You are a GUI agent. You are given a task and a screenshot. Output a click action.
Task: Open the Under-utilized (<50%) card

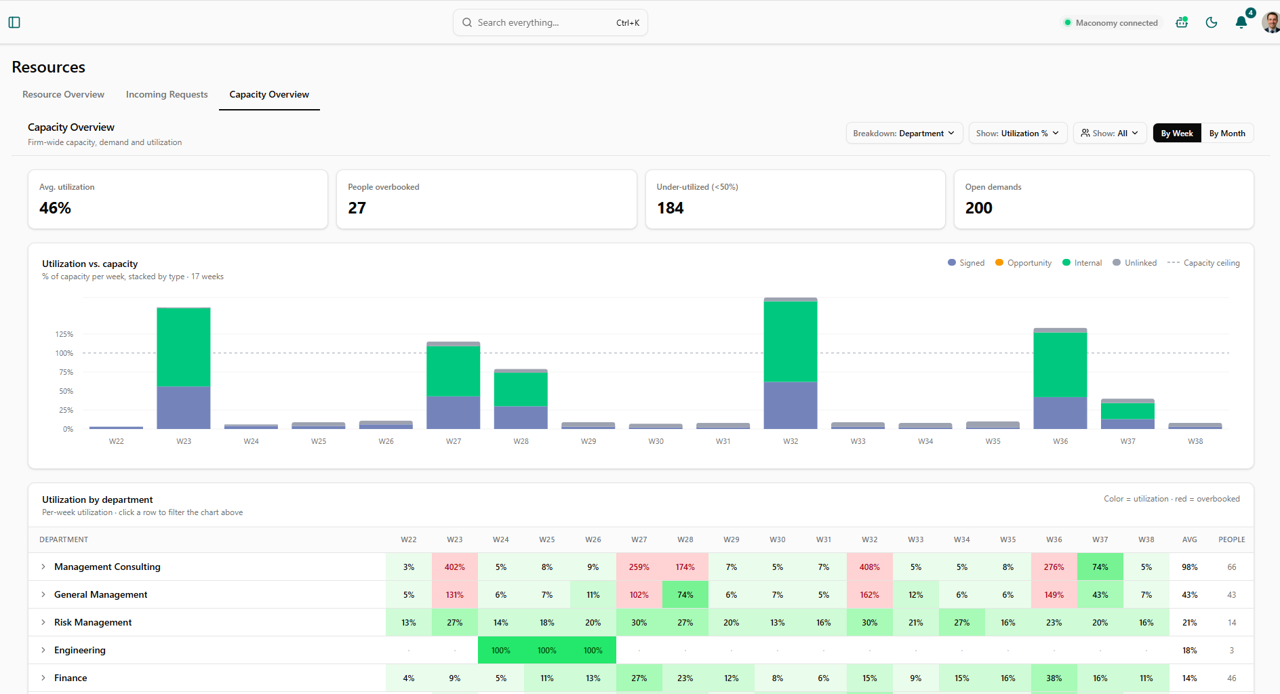pos(795,199)
